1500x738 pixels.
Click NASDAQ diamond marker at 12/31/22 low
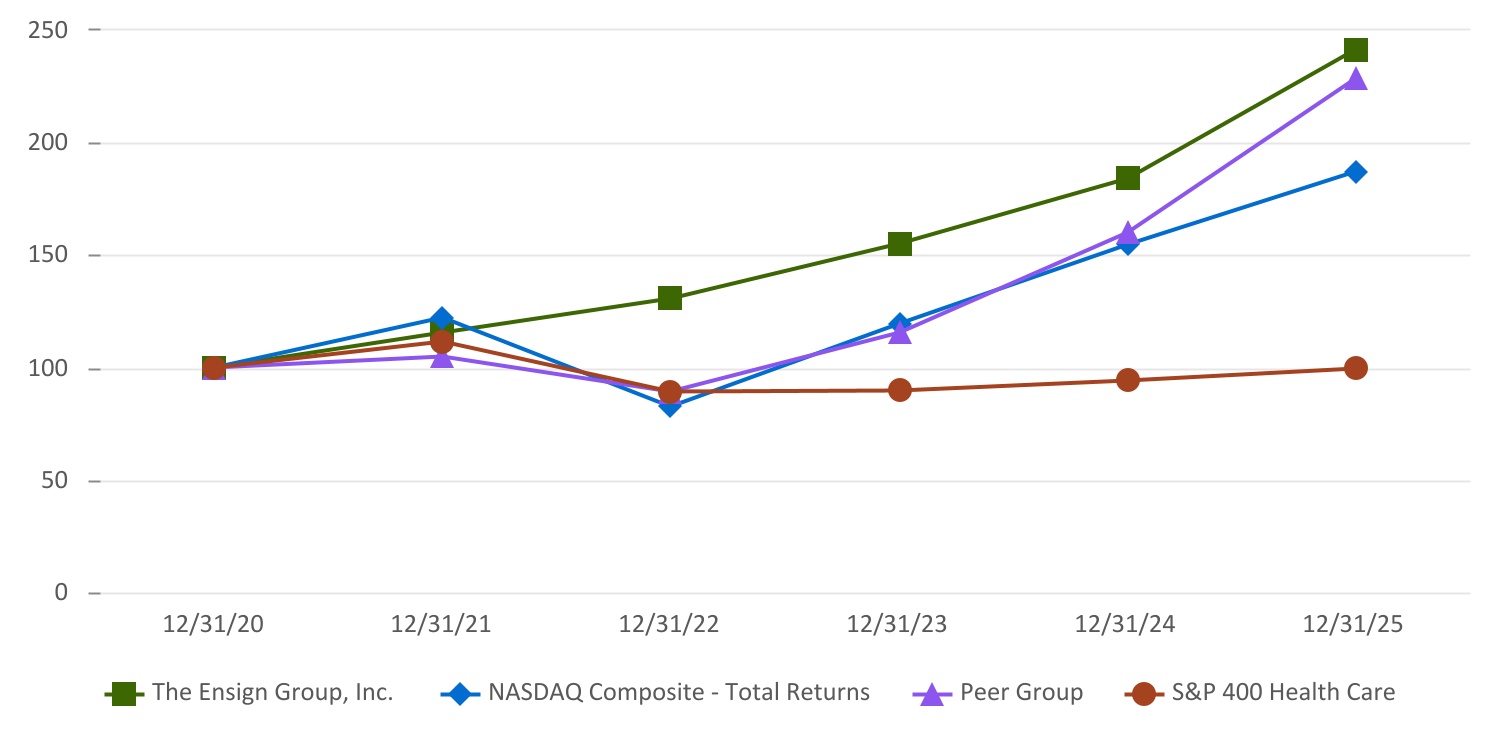(670, 405)
